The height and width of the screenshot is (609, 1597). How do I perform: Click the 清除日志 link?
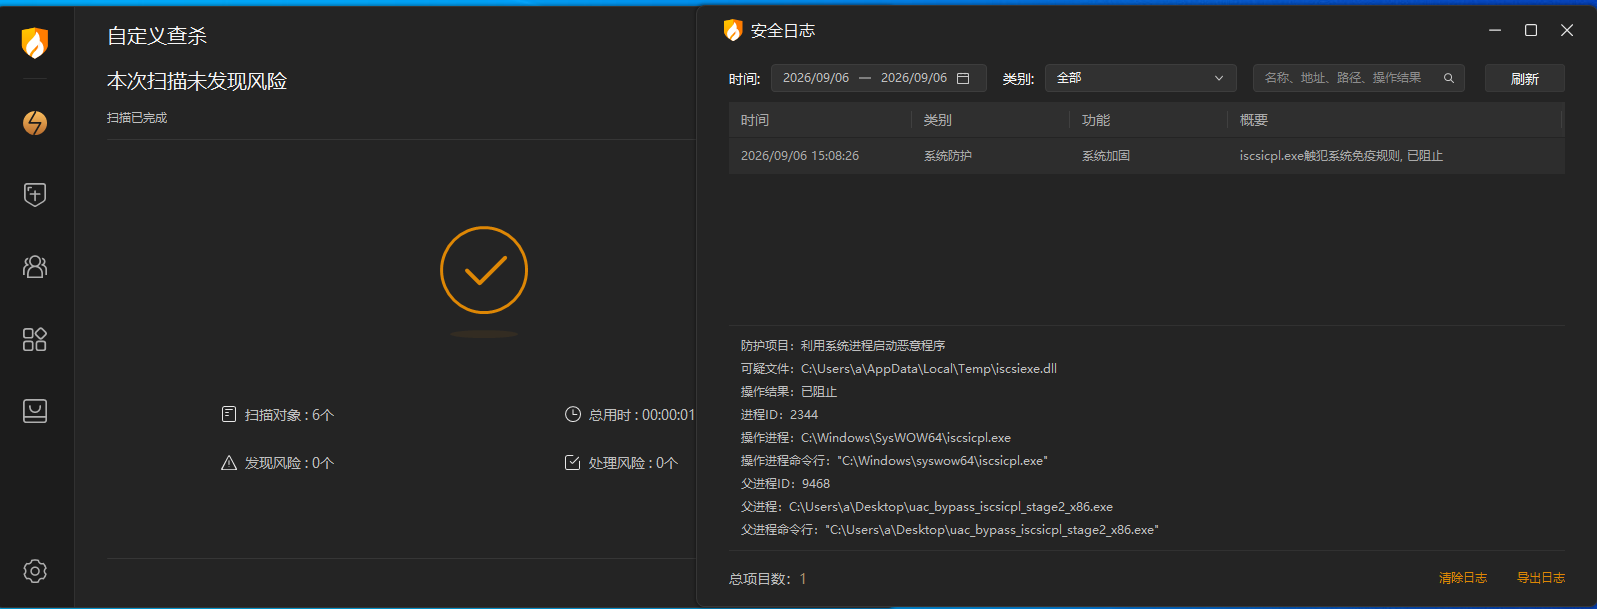(x=1462, y=578)
